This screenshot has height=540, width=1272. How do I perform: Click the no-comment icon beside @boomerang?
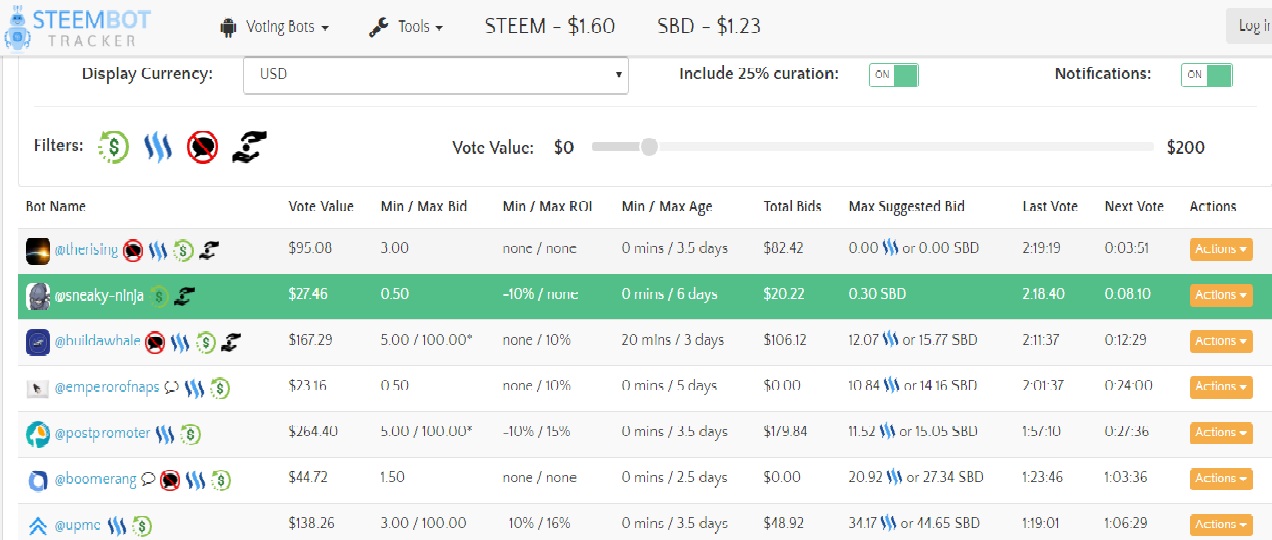pyautogui.click(x=171, y=479)
